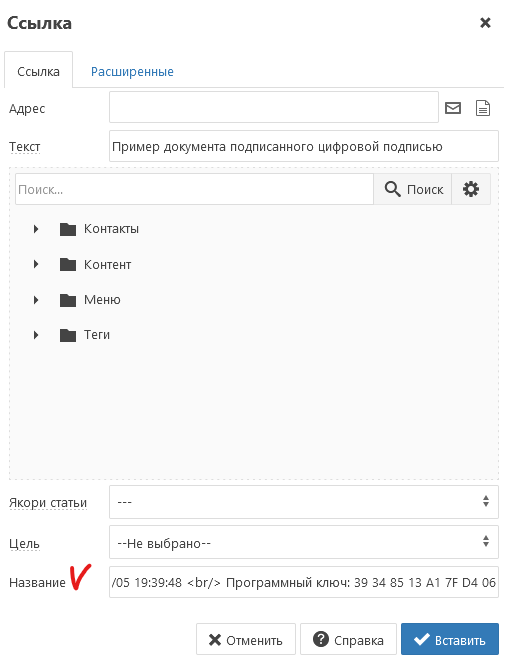
Task: Open the Цель dropdown
Action: tap(304, 542)
